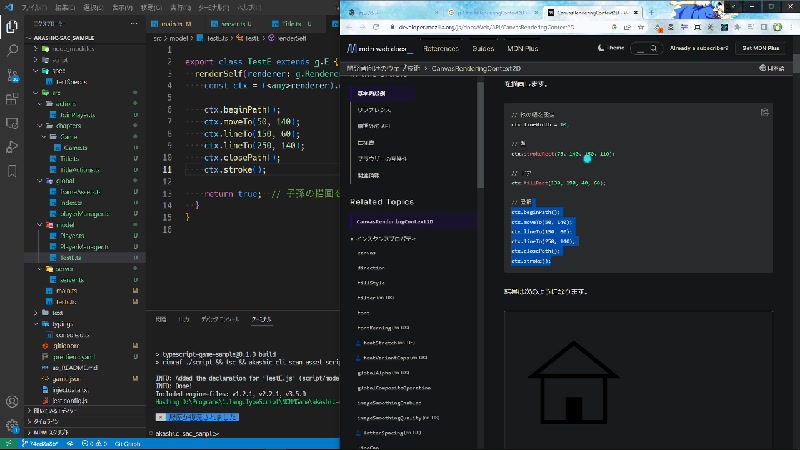Open the Source Control view
This screenshot has height=450, width=800.
(12, 74)
